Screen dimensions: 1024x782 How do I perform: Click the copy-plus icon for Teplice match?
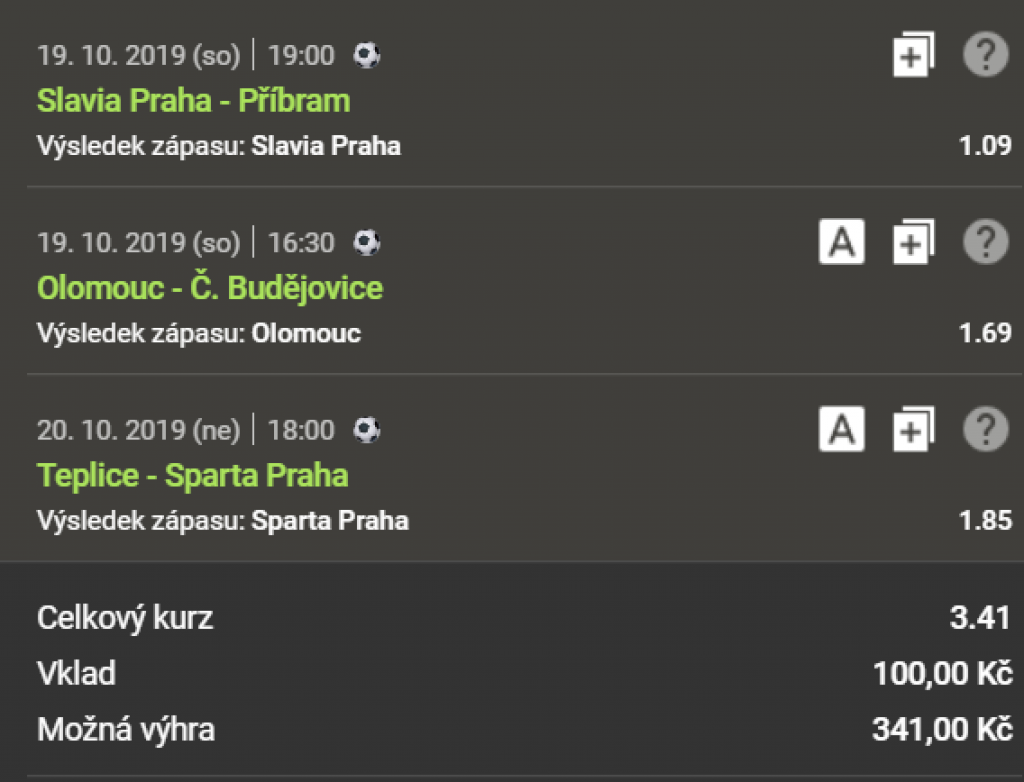coord(913,431)
